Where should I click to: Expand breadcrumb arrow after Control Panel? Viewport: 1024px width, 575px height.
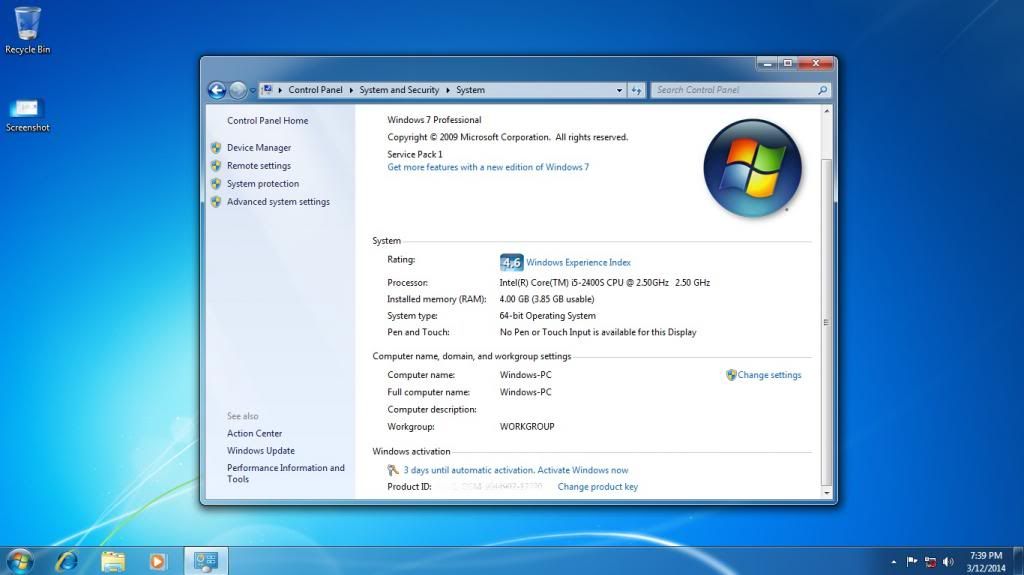(351, 90)
